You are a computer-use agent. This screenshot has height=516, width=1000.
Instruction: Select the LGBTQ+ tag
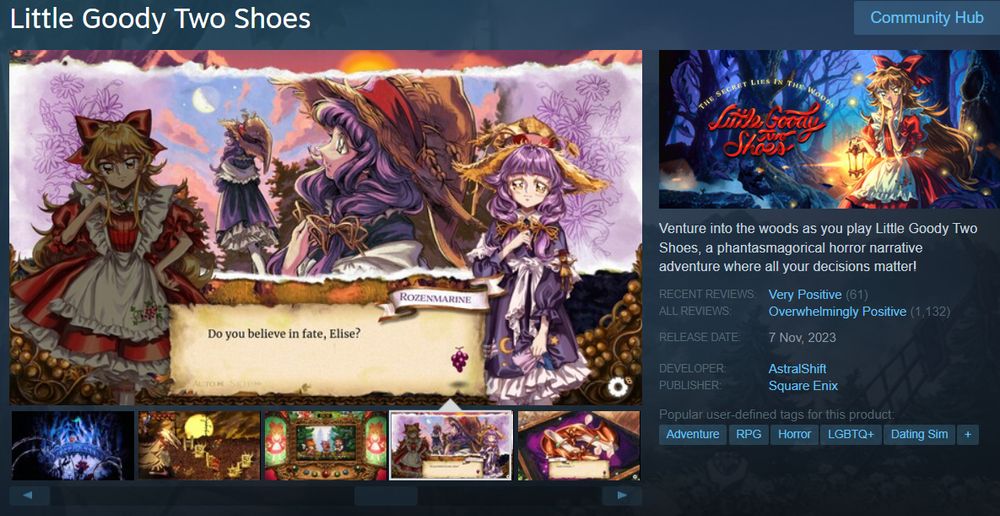[x=850, y=434]
